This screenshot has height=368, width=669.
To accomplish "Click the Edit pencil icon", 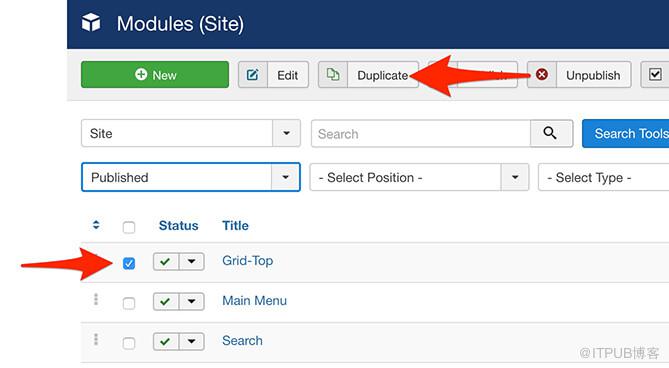I will 253,75.
